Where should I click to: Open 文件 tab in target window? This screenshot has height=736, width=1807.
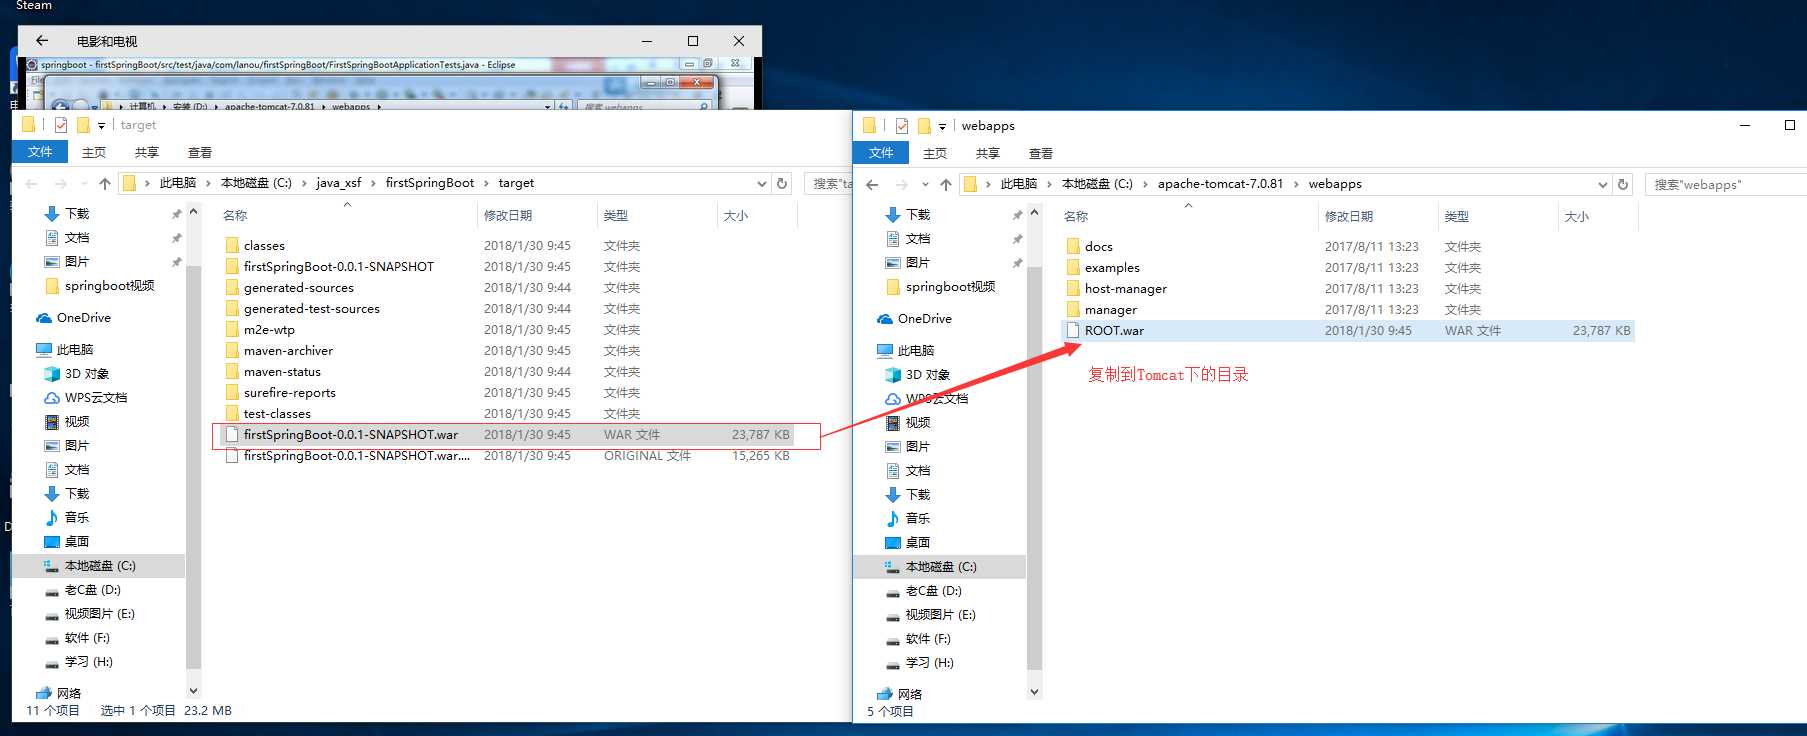(40, 152)
